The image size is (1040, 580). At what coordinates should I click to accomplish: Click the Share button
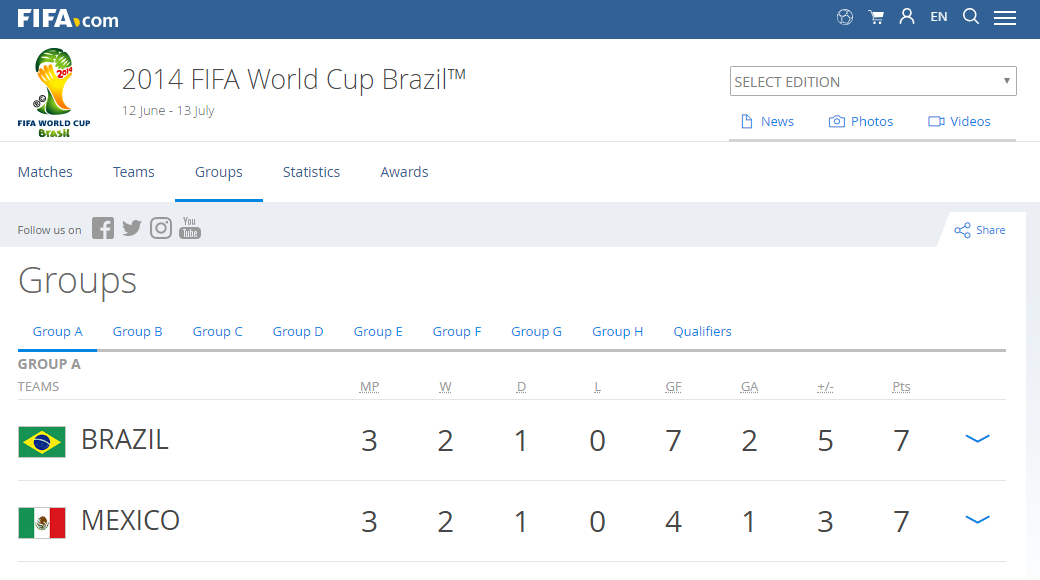[x=980, y=230]
